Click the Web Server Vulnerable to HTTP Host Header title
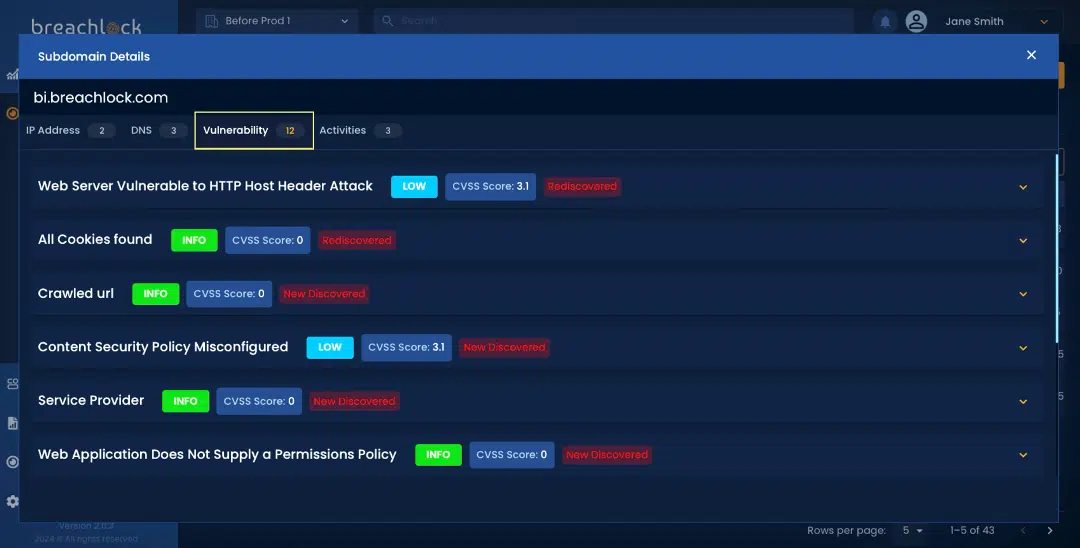 (205, 186)
